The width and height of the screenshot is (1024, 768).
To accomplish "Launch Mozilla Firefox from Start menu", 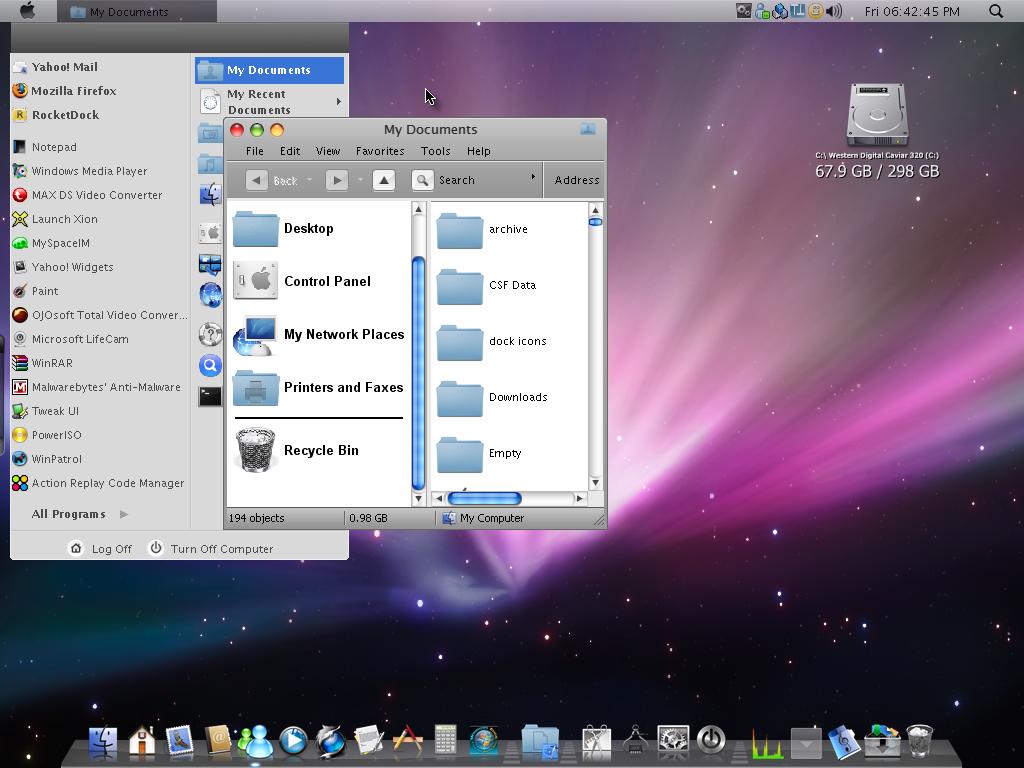I will (x=64, y=91).
